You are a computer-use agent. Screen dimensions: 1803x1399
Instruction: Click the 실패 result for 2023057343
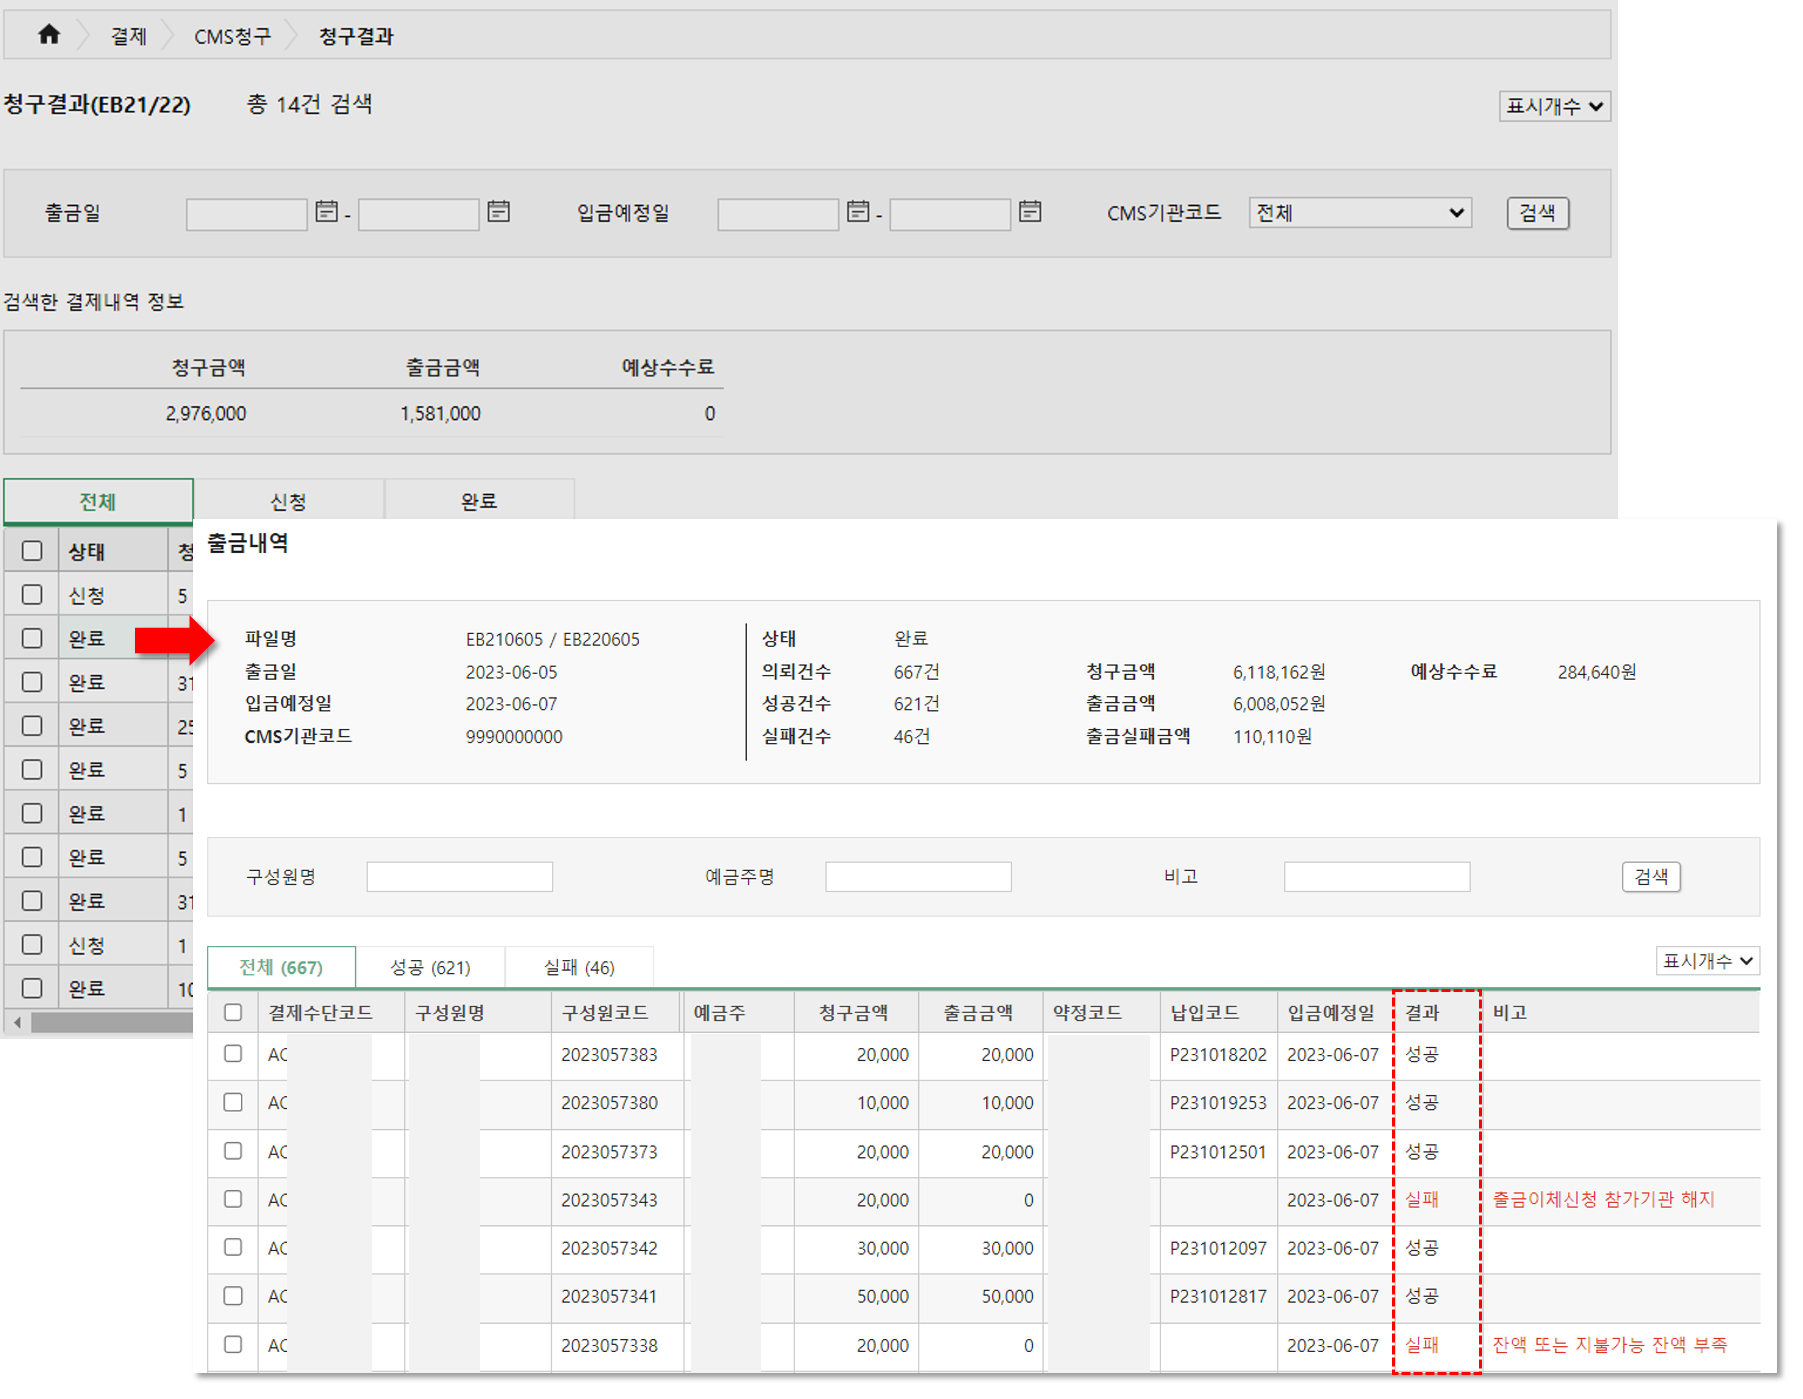point(1421,1199)
